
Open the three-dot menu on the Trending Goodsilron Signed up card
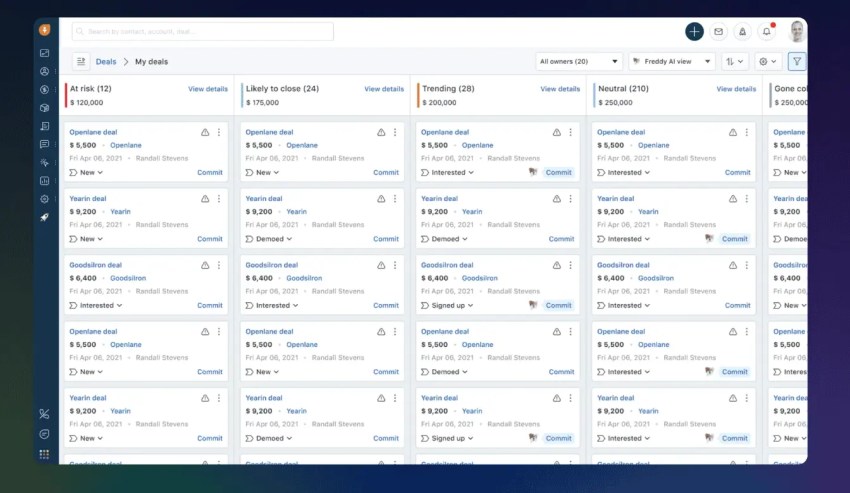(570, 265)
